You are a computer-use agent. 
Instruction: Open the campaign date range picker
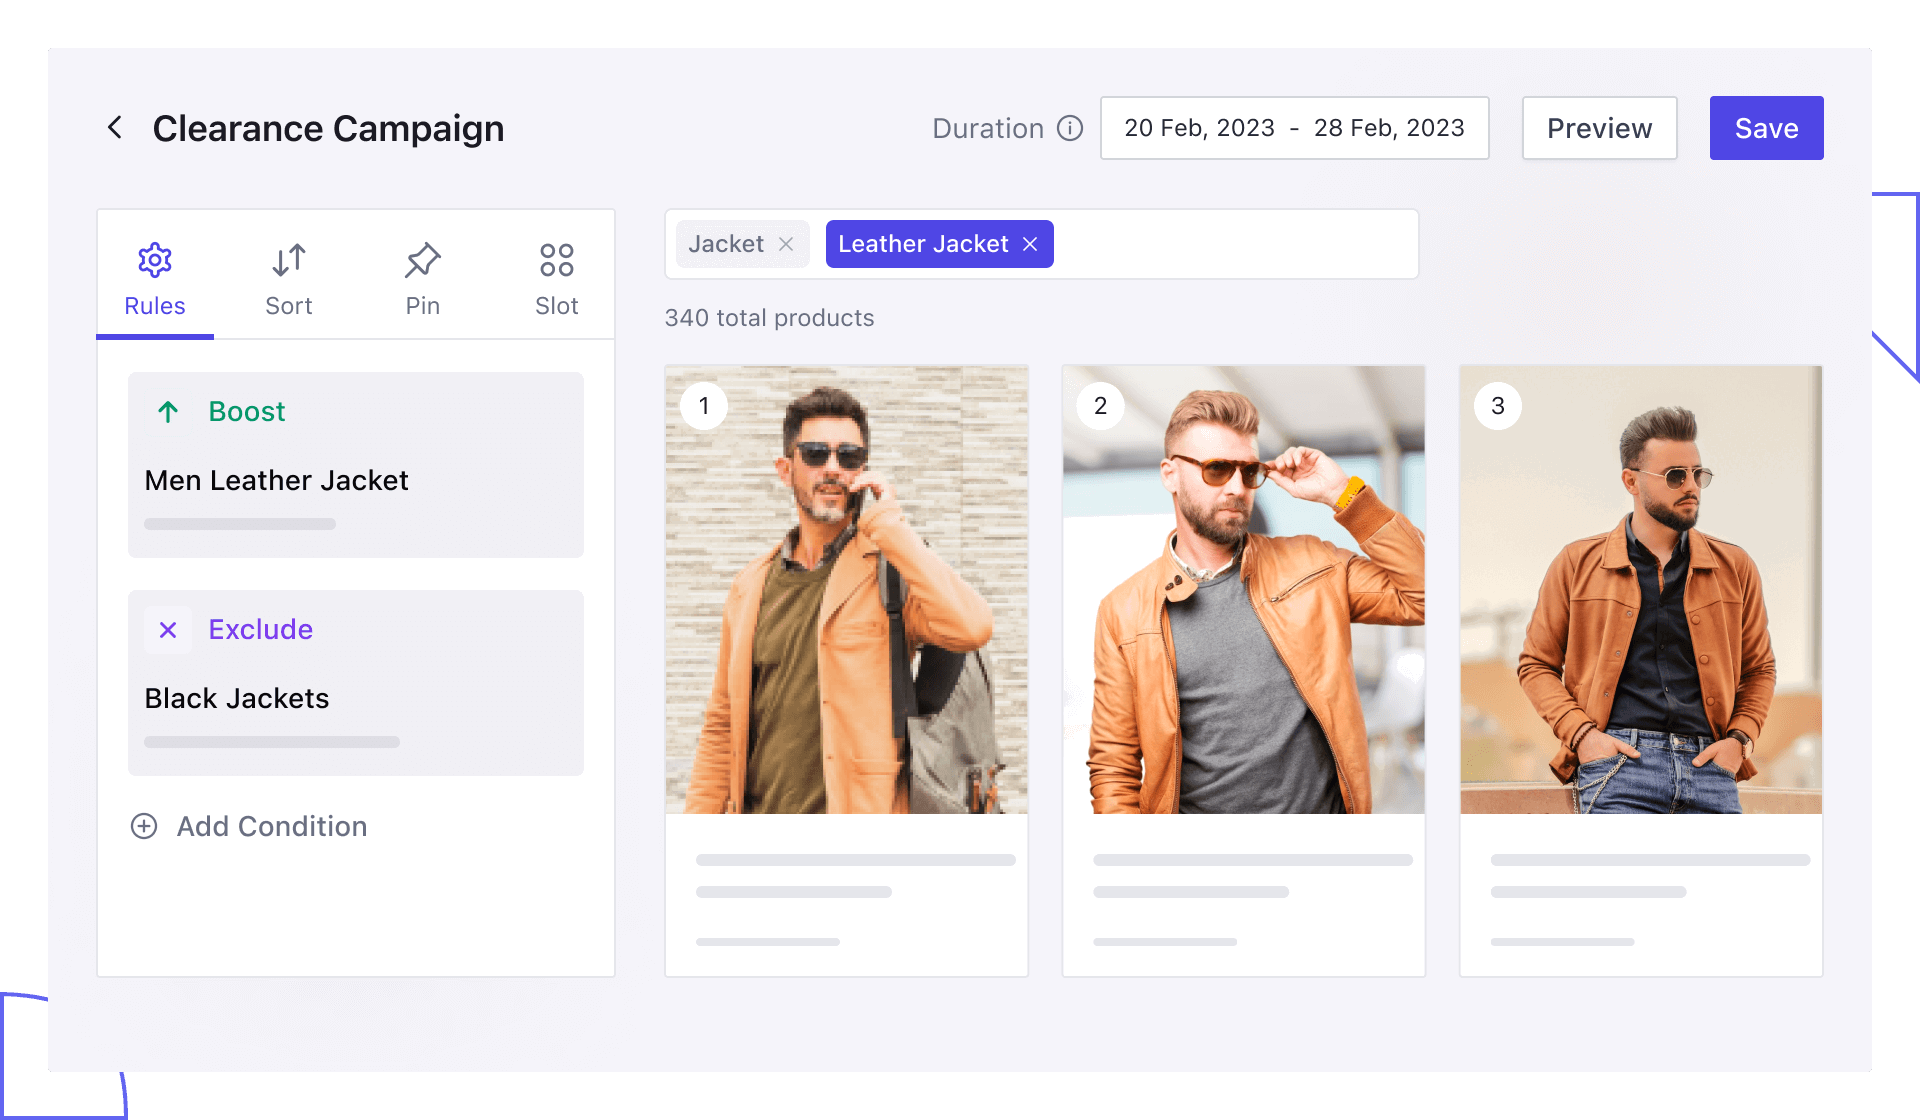[1293, 128]
